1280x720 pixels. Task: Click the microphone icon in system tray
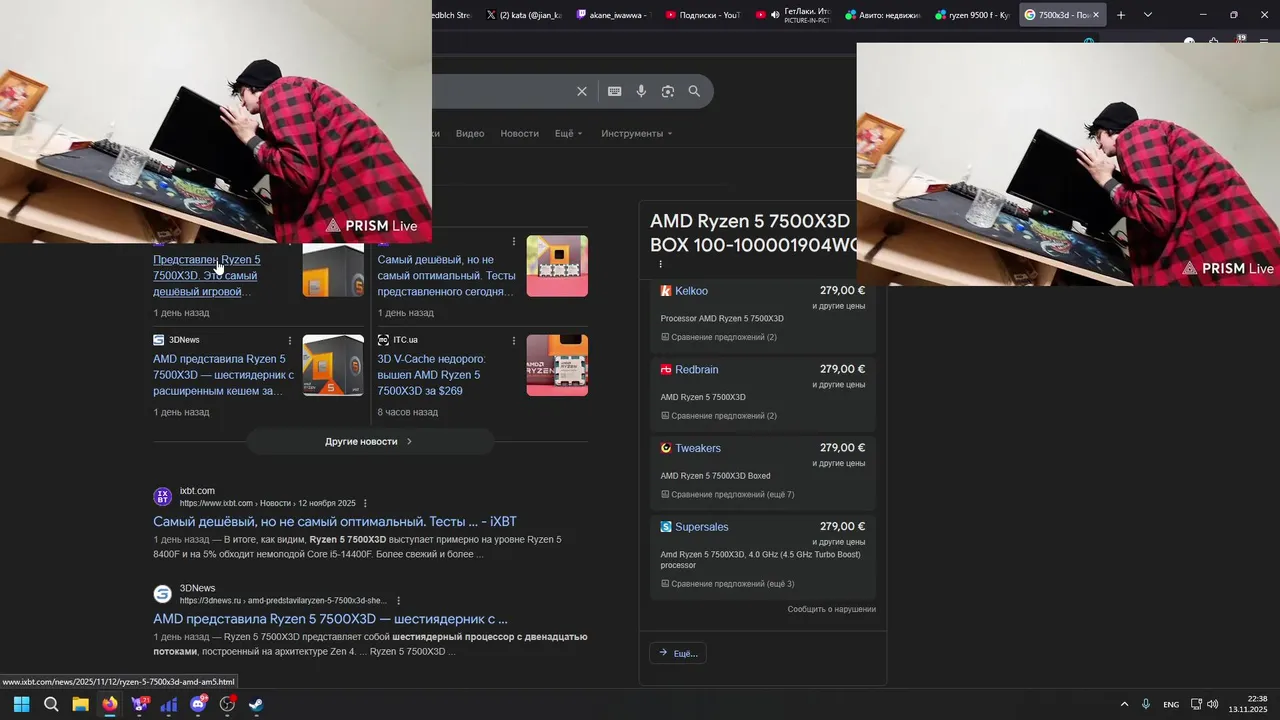[1146, 704]
